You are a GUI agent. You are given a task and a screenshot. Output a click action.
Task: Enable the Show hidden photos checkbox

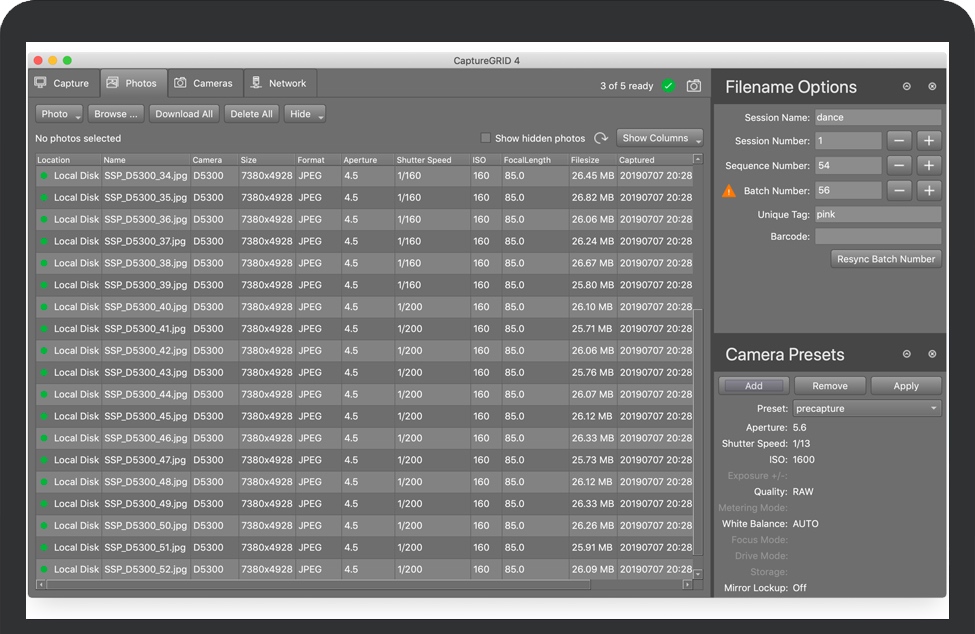(486, 138)
